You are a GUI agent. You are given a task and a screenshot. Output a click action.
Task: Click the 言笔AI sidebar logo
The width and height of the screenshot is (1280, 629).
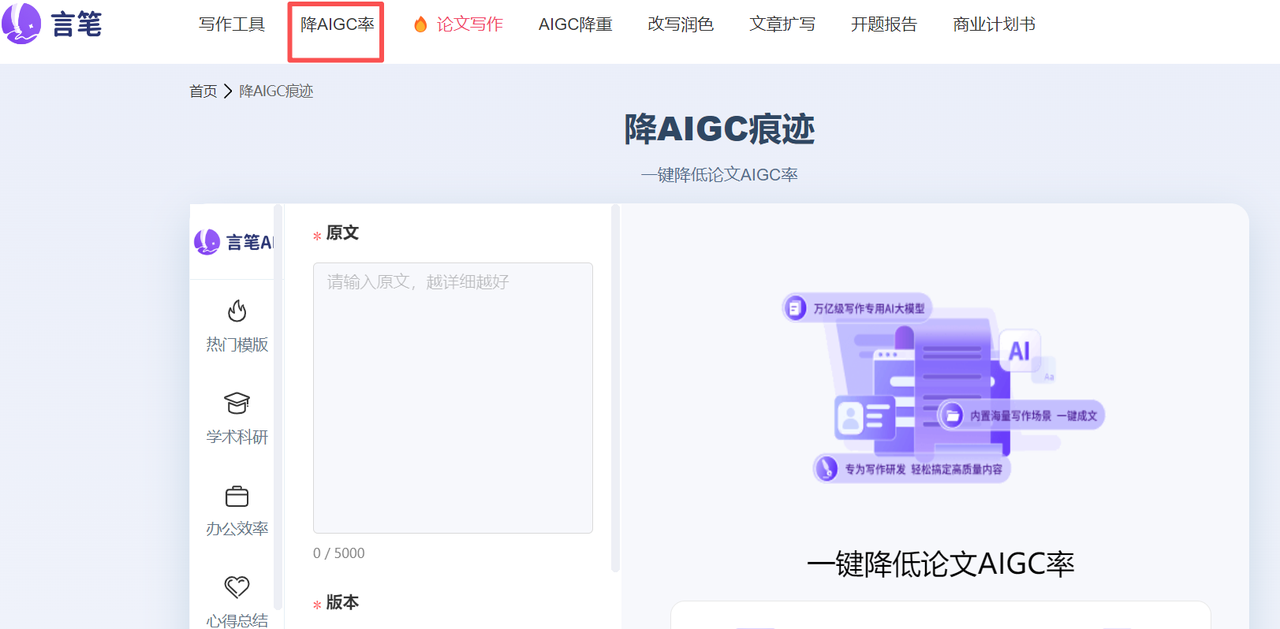tap(234, 242)
